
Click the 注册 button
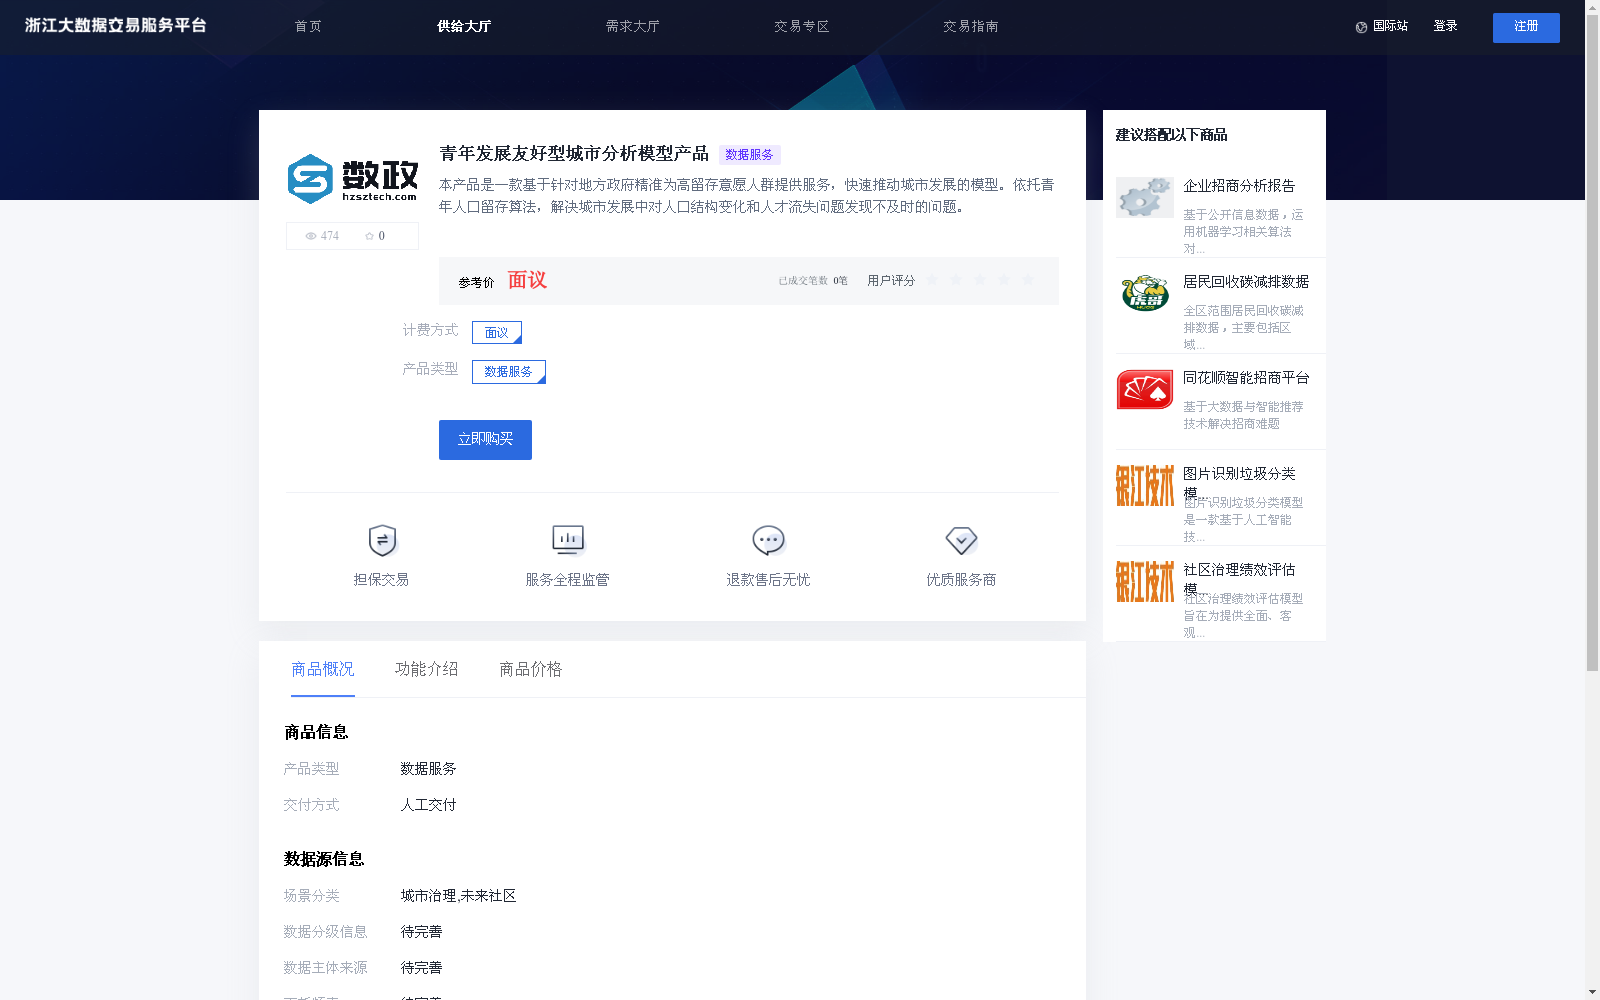coord(1526,28)
